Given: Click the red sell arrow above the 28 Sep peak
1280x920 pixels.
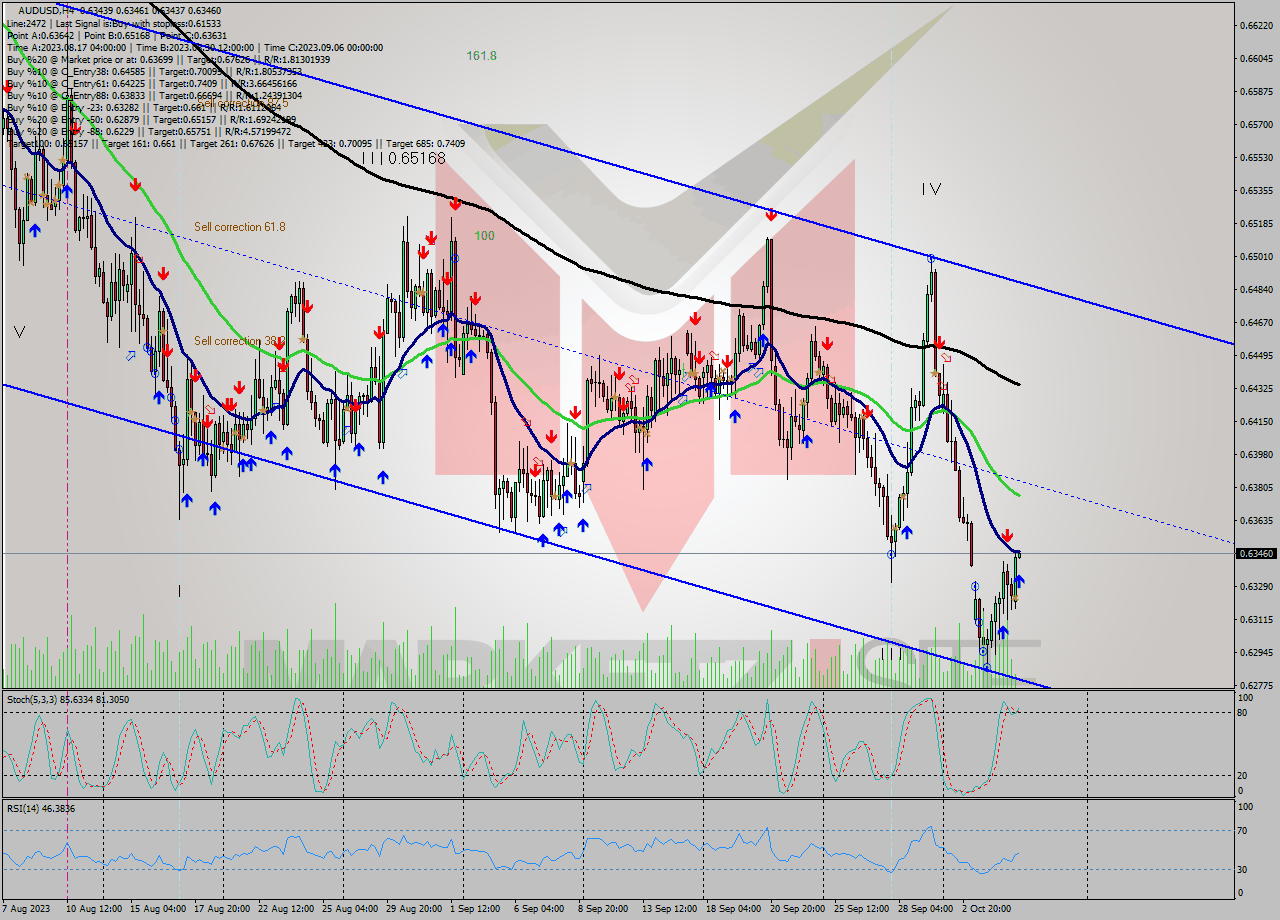Looking at the screenshot, I should [940, 344].
